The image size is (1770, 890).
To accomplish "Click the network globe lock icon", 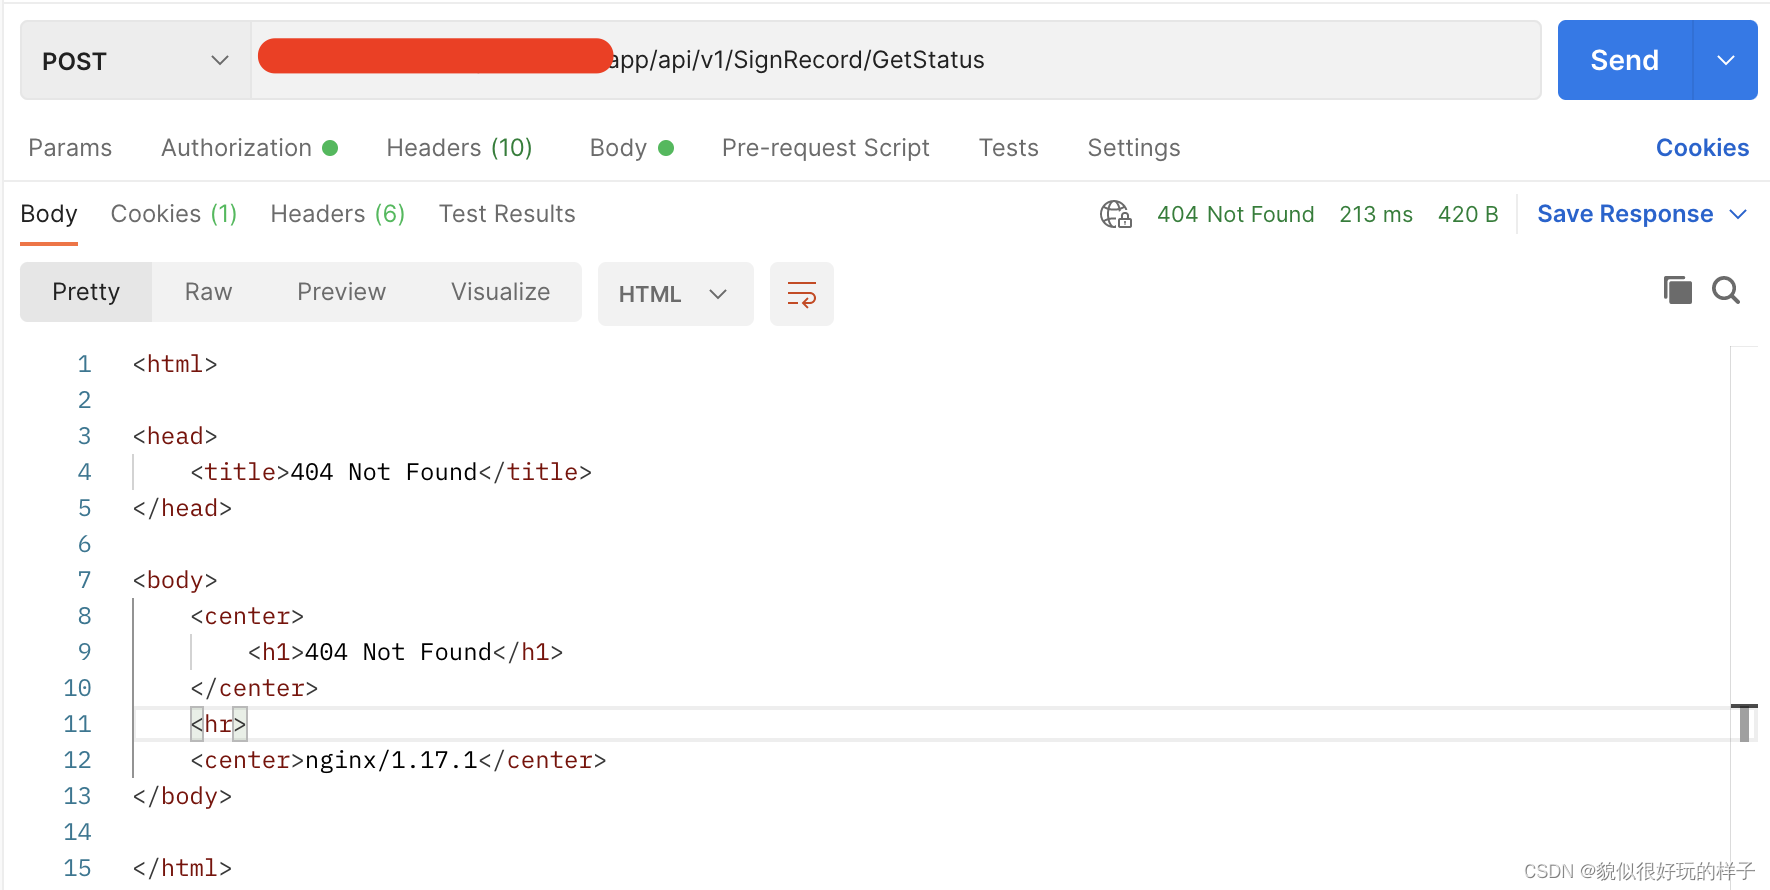I will (x=1116, y=214).
